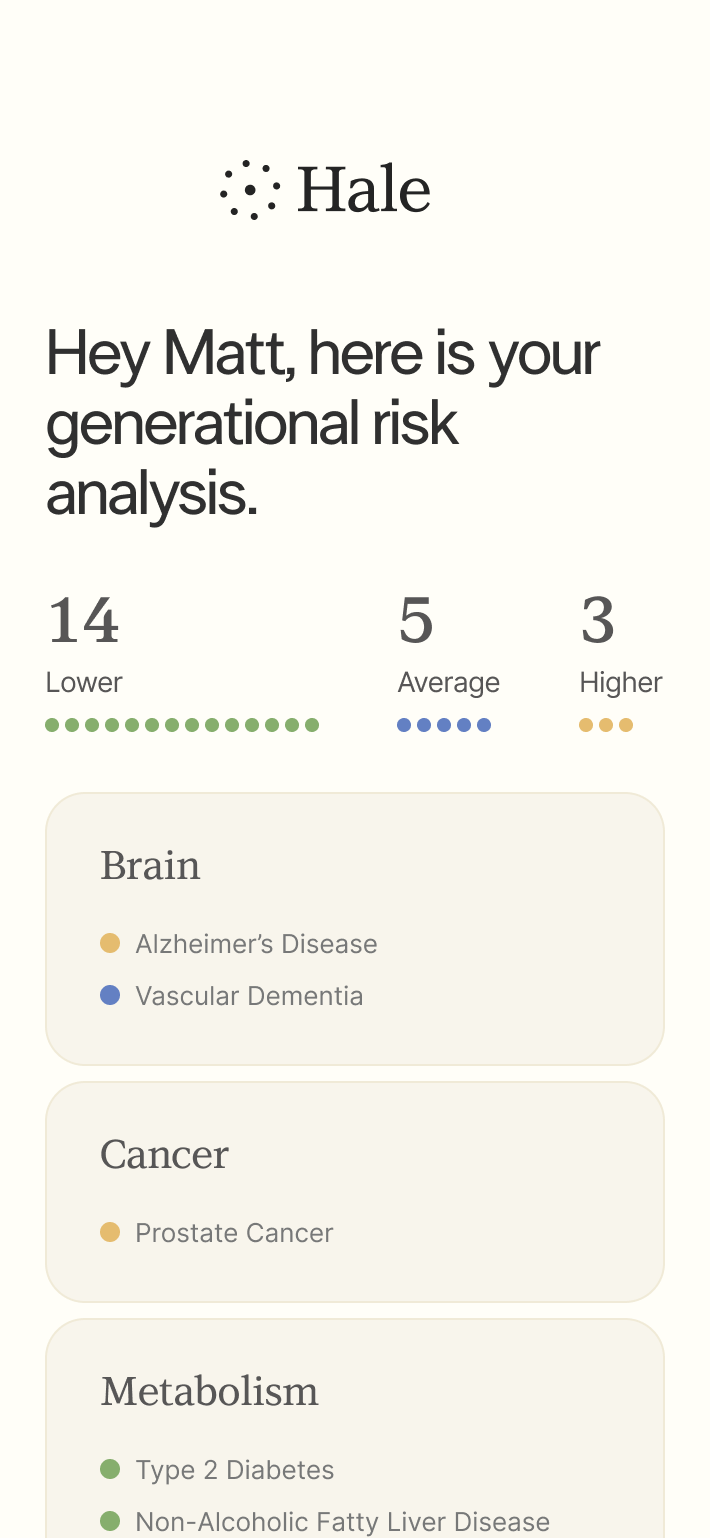The image size is (710, 1538).
Task: Expand the Cancer category card
Action: coord(355,1192)
